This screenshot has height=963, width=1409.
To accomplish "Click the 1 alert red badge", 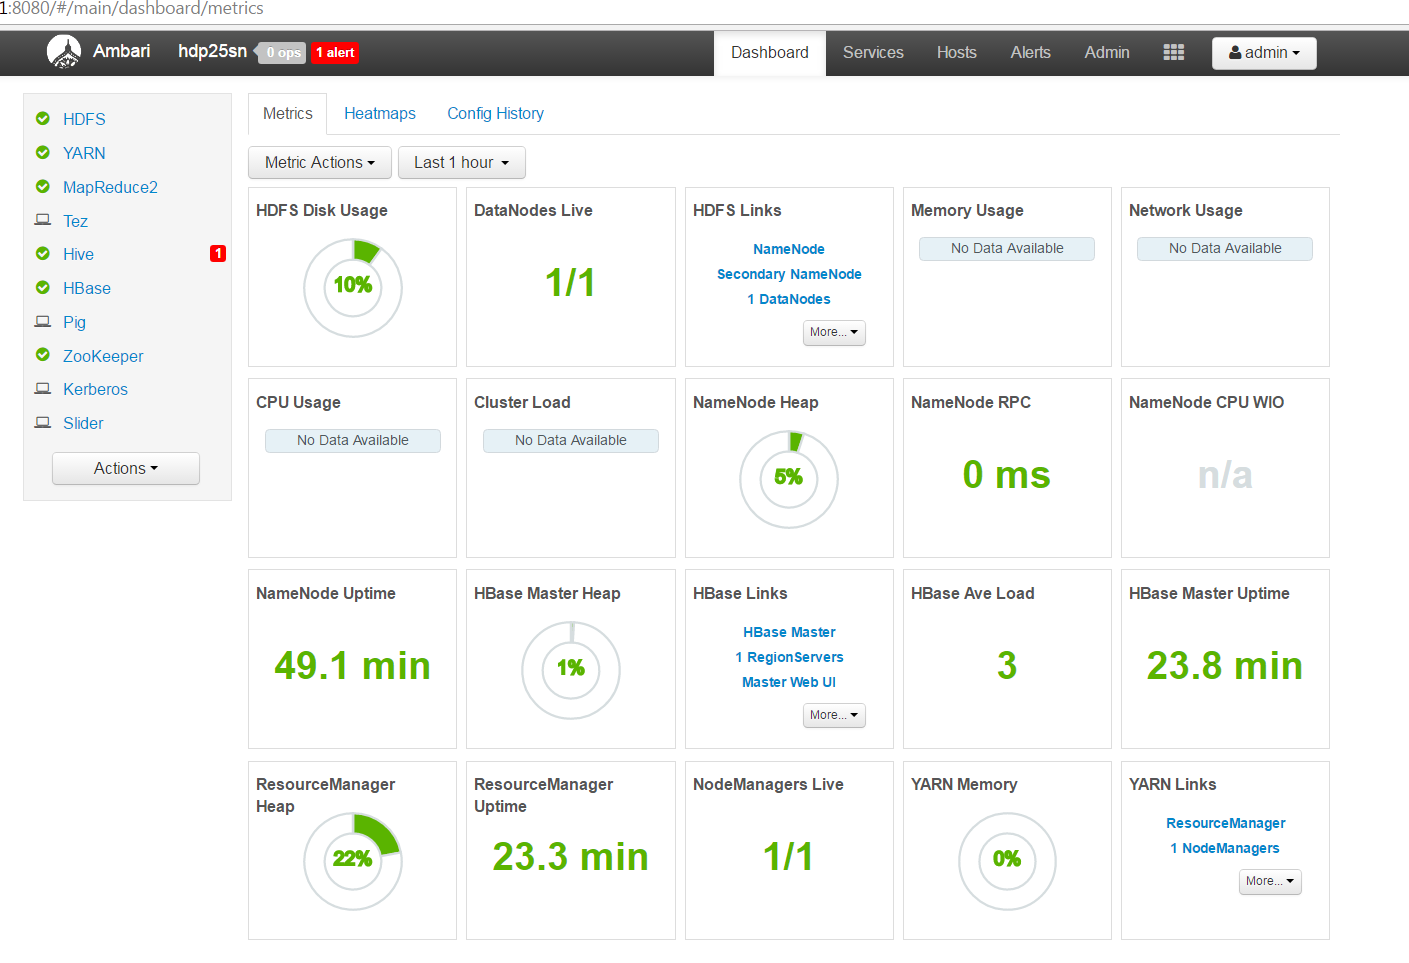I will pyautogui.click(x=336, y=53).
